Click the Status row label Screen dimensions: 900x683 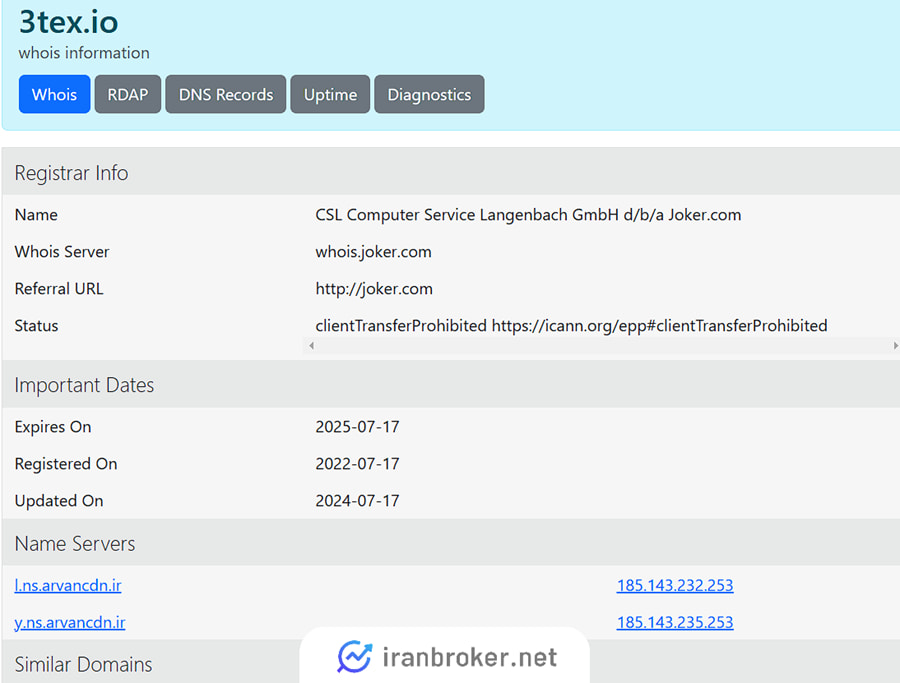click(36, 325)
